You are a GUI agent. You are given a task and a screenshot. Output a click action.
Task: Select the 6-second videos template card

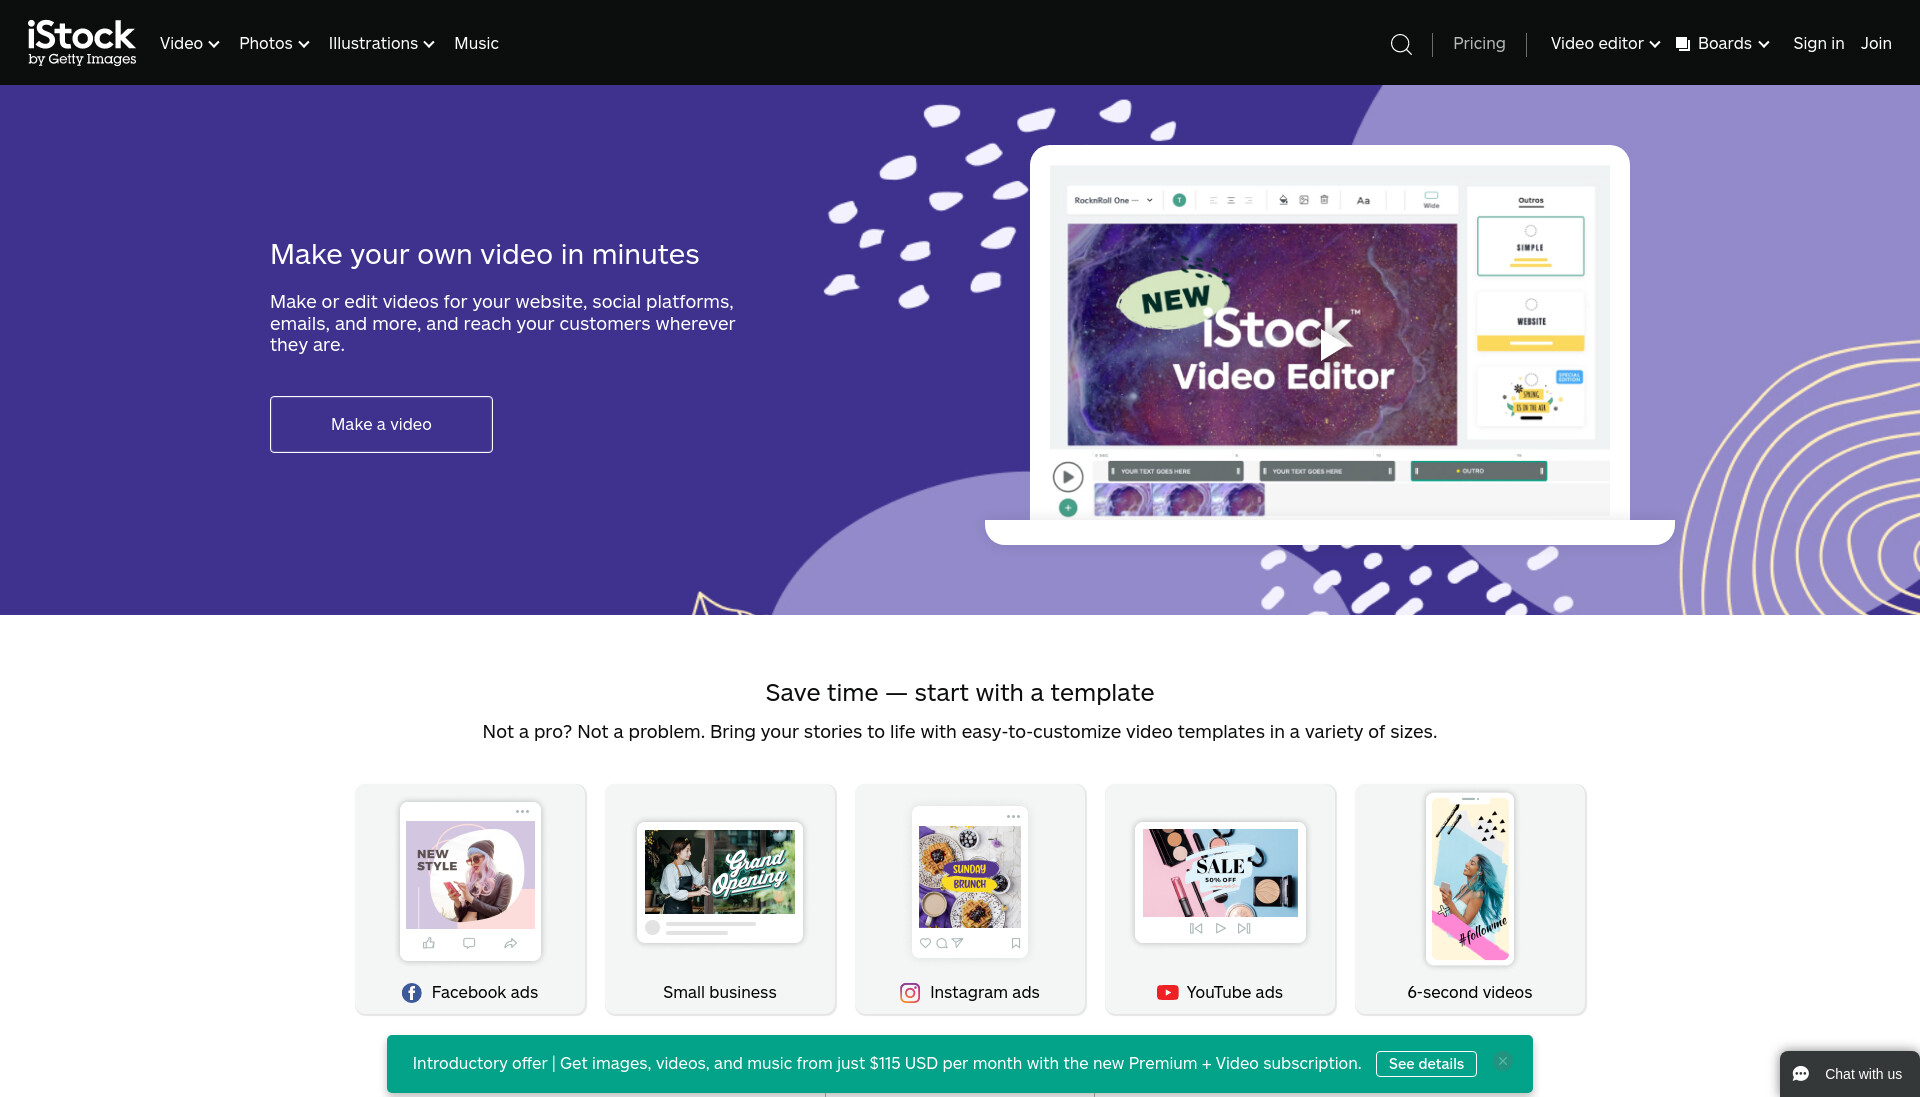tap(1470, 899)
